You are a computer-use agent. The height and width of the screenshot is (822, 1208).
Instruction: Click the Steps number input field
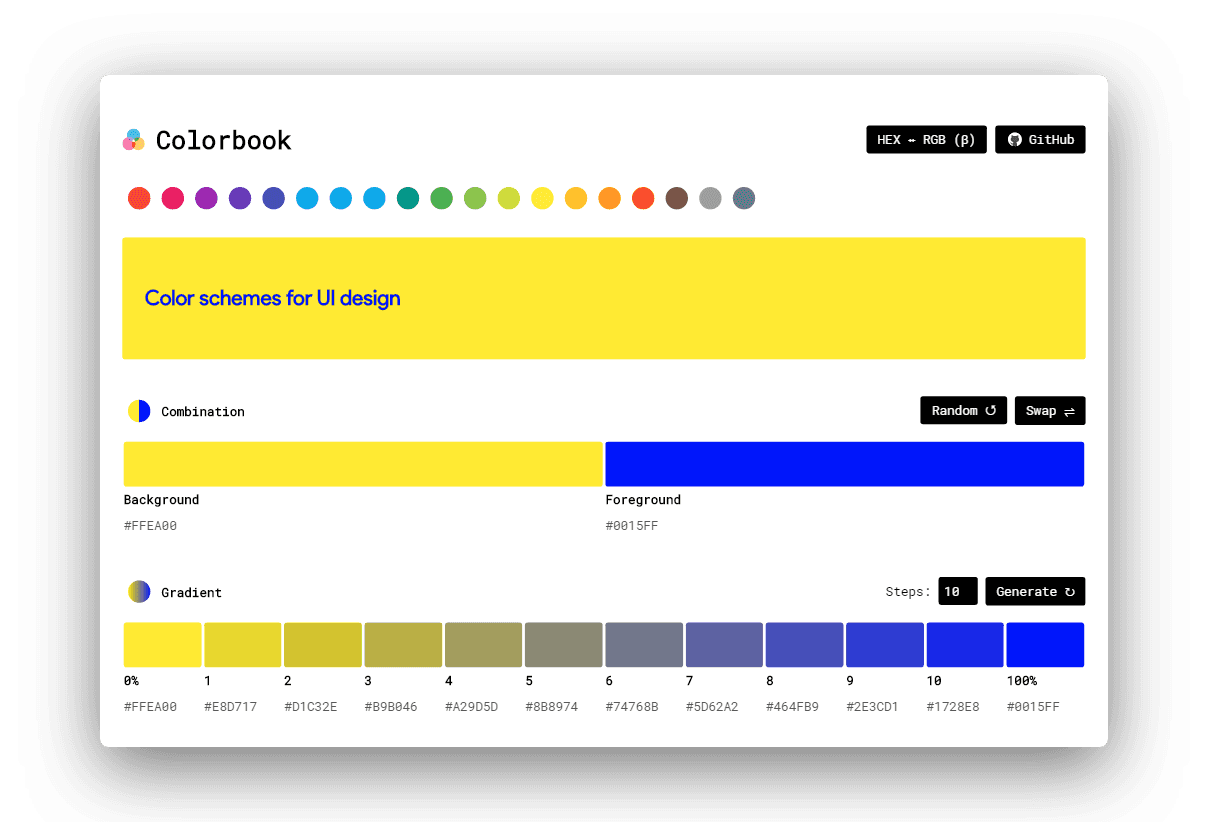point(957,592)
